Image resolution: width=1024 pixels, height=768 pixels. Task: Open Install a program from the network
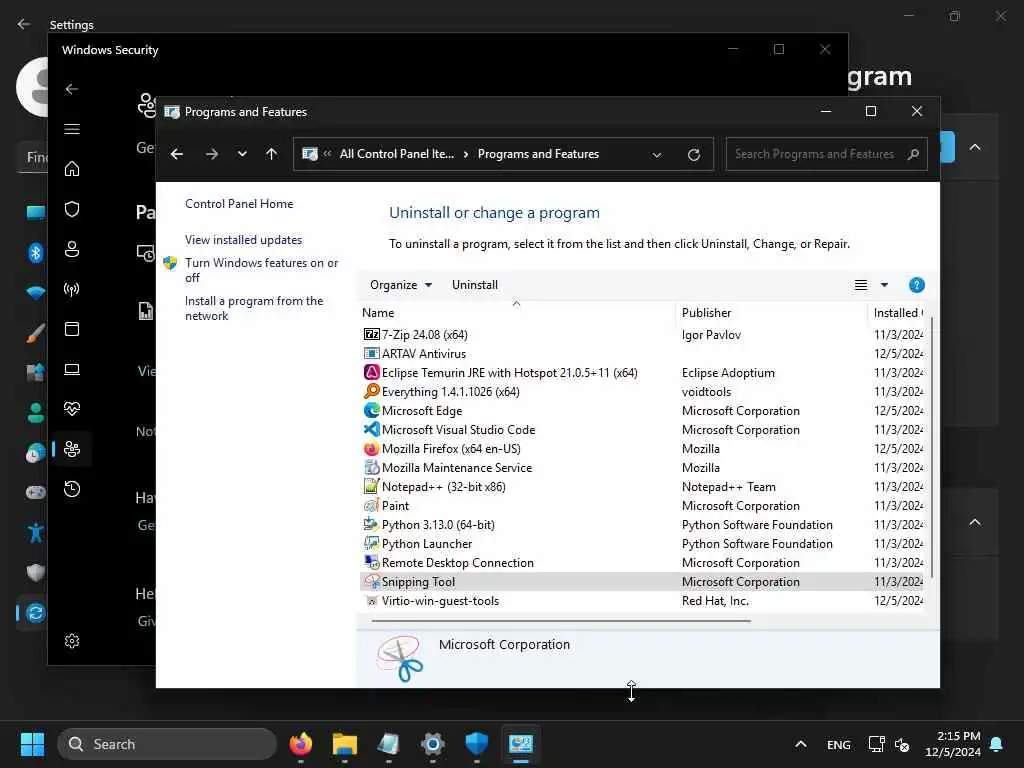(254, 308)
